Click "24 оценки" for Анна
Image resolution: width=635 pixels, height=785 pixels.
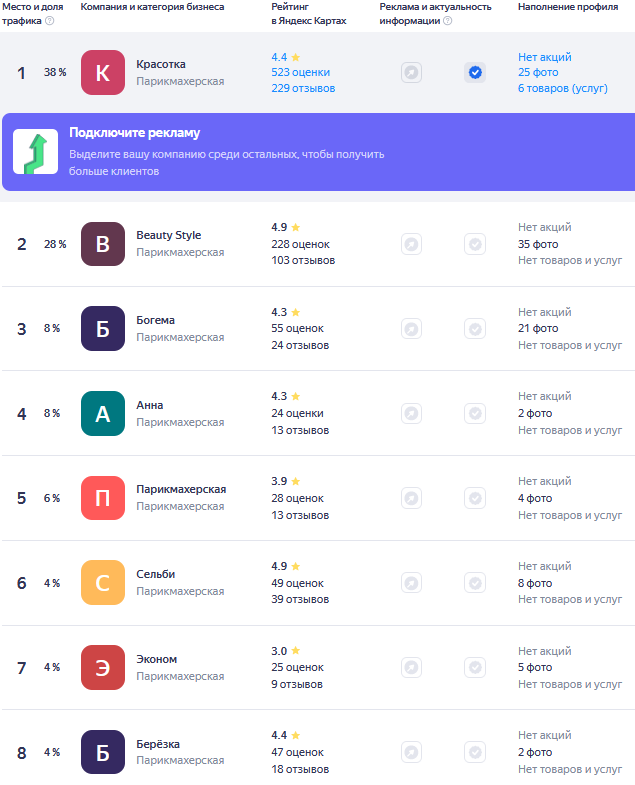click(297, 414)
